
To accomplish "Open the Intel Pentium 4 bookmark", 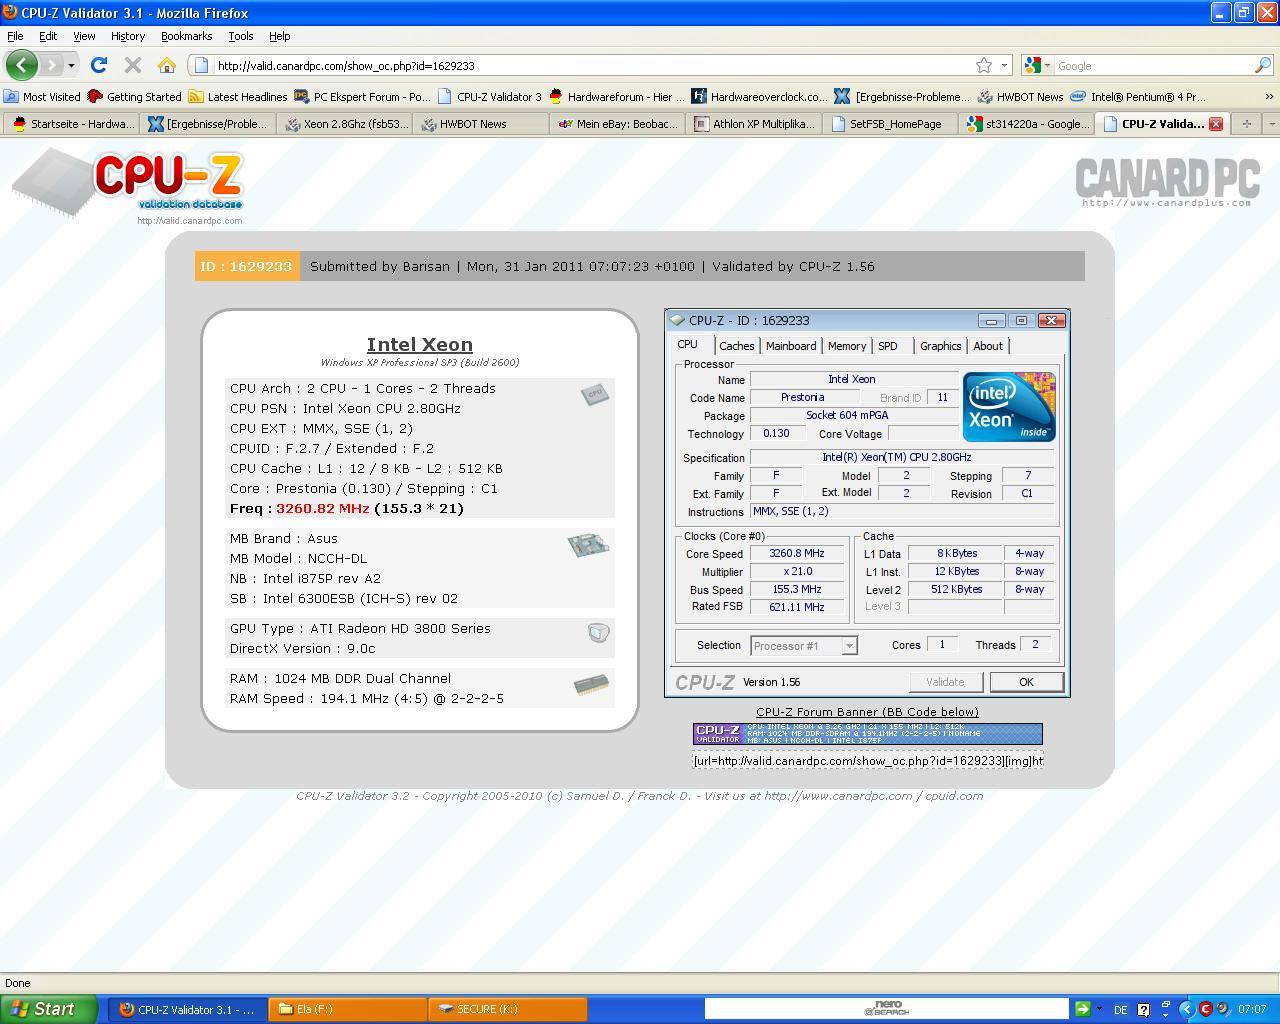I will (1138, 97).
